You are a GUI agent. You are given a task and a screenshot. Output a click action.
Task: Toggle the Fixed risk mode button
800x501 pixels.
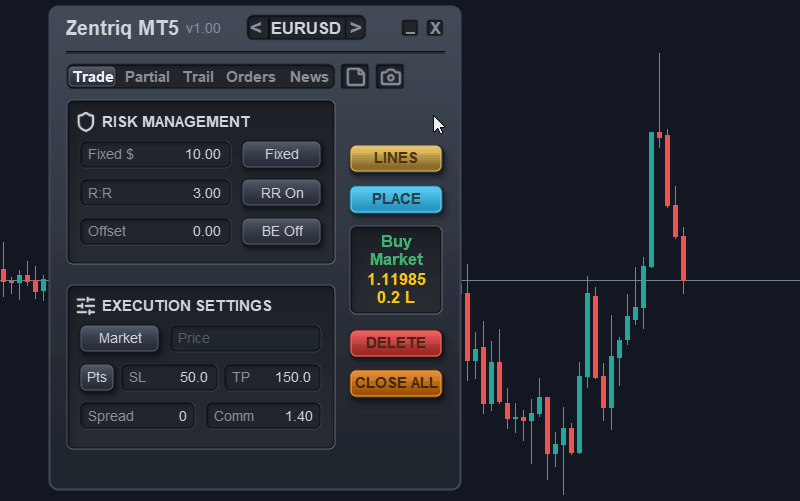pos(282,155)
